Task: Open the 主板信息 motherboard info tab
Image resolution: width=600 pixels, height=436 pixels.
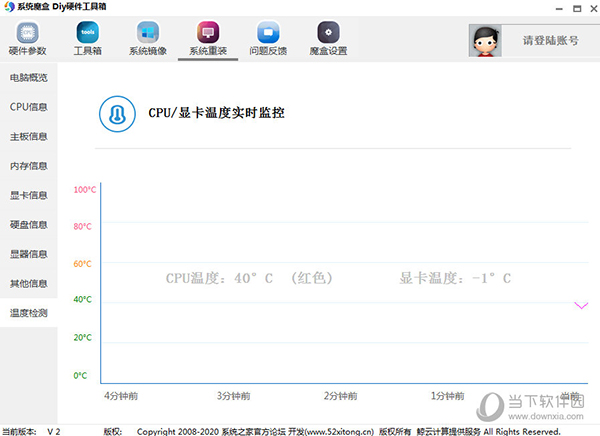Action: click(29, 137)
